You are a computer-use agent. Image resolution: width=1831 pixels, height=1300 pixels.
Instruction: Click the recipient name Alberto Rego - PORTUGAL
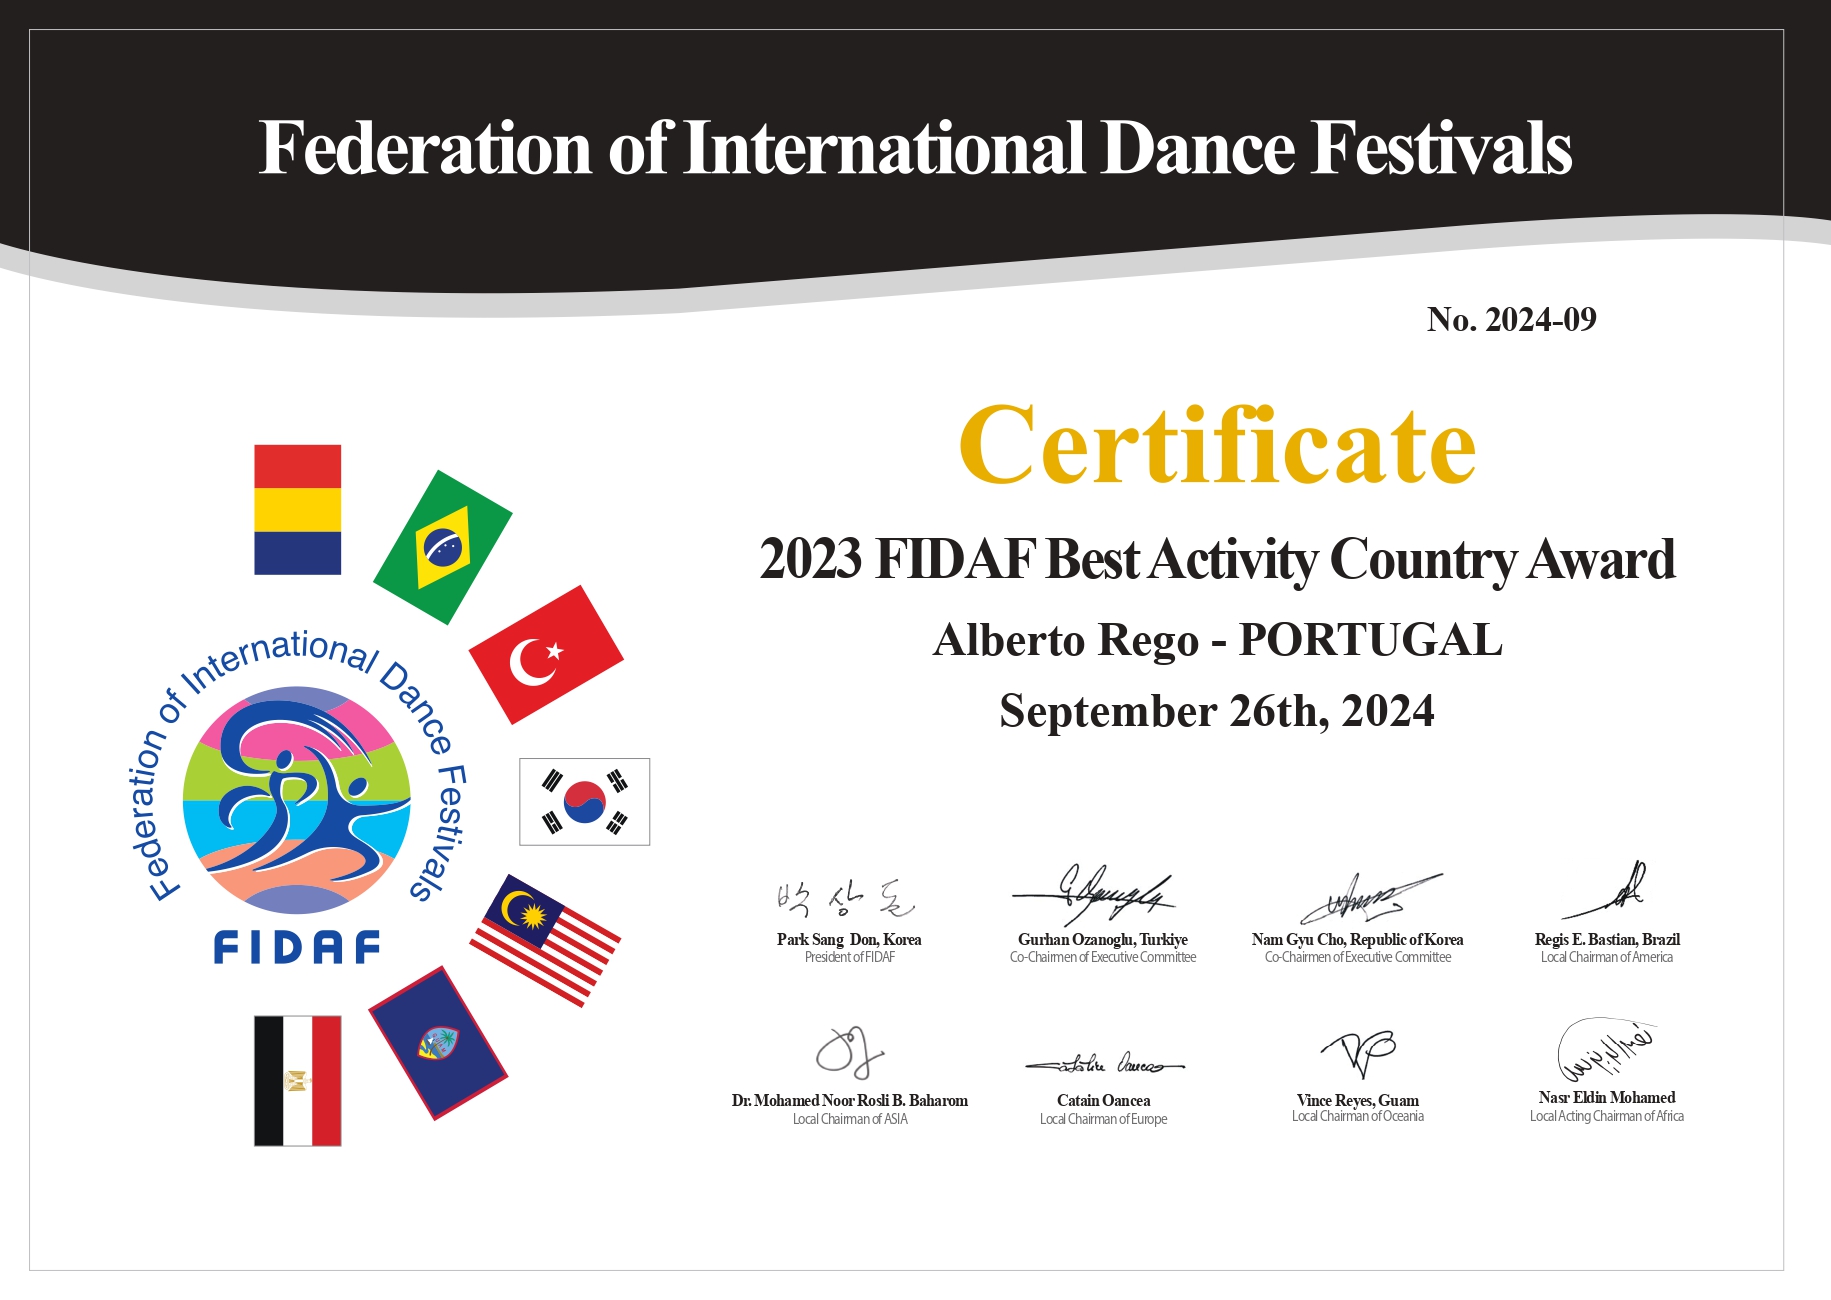pyautogui.click(x=1217, y=640)
